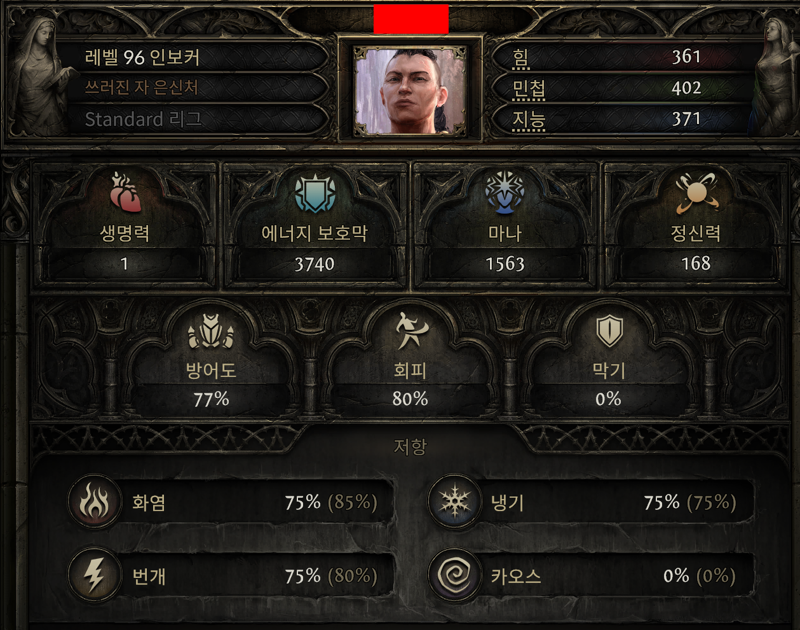Screen dimensions: 800x630
Task: Select the lightning bolt resistance icon
Action: (x=94, y=575)
